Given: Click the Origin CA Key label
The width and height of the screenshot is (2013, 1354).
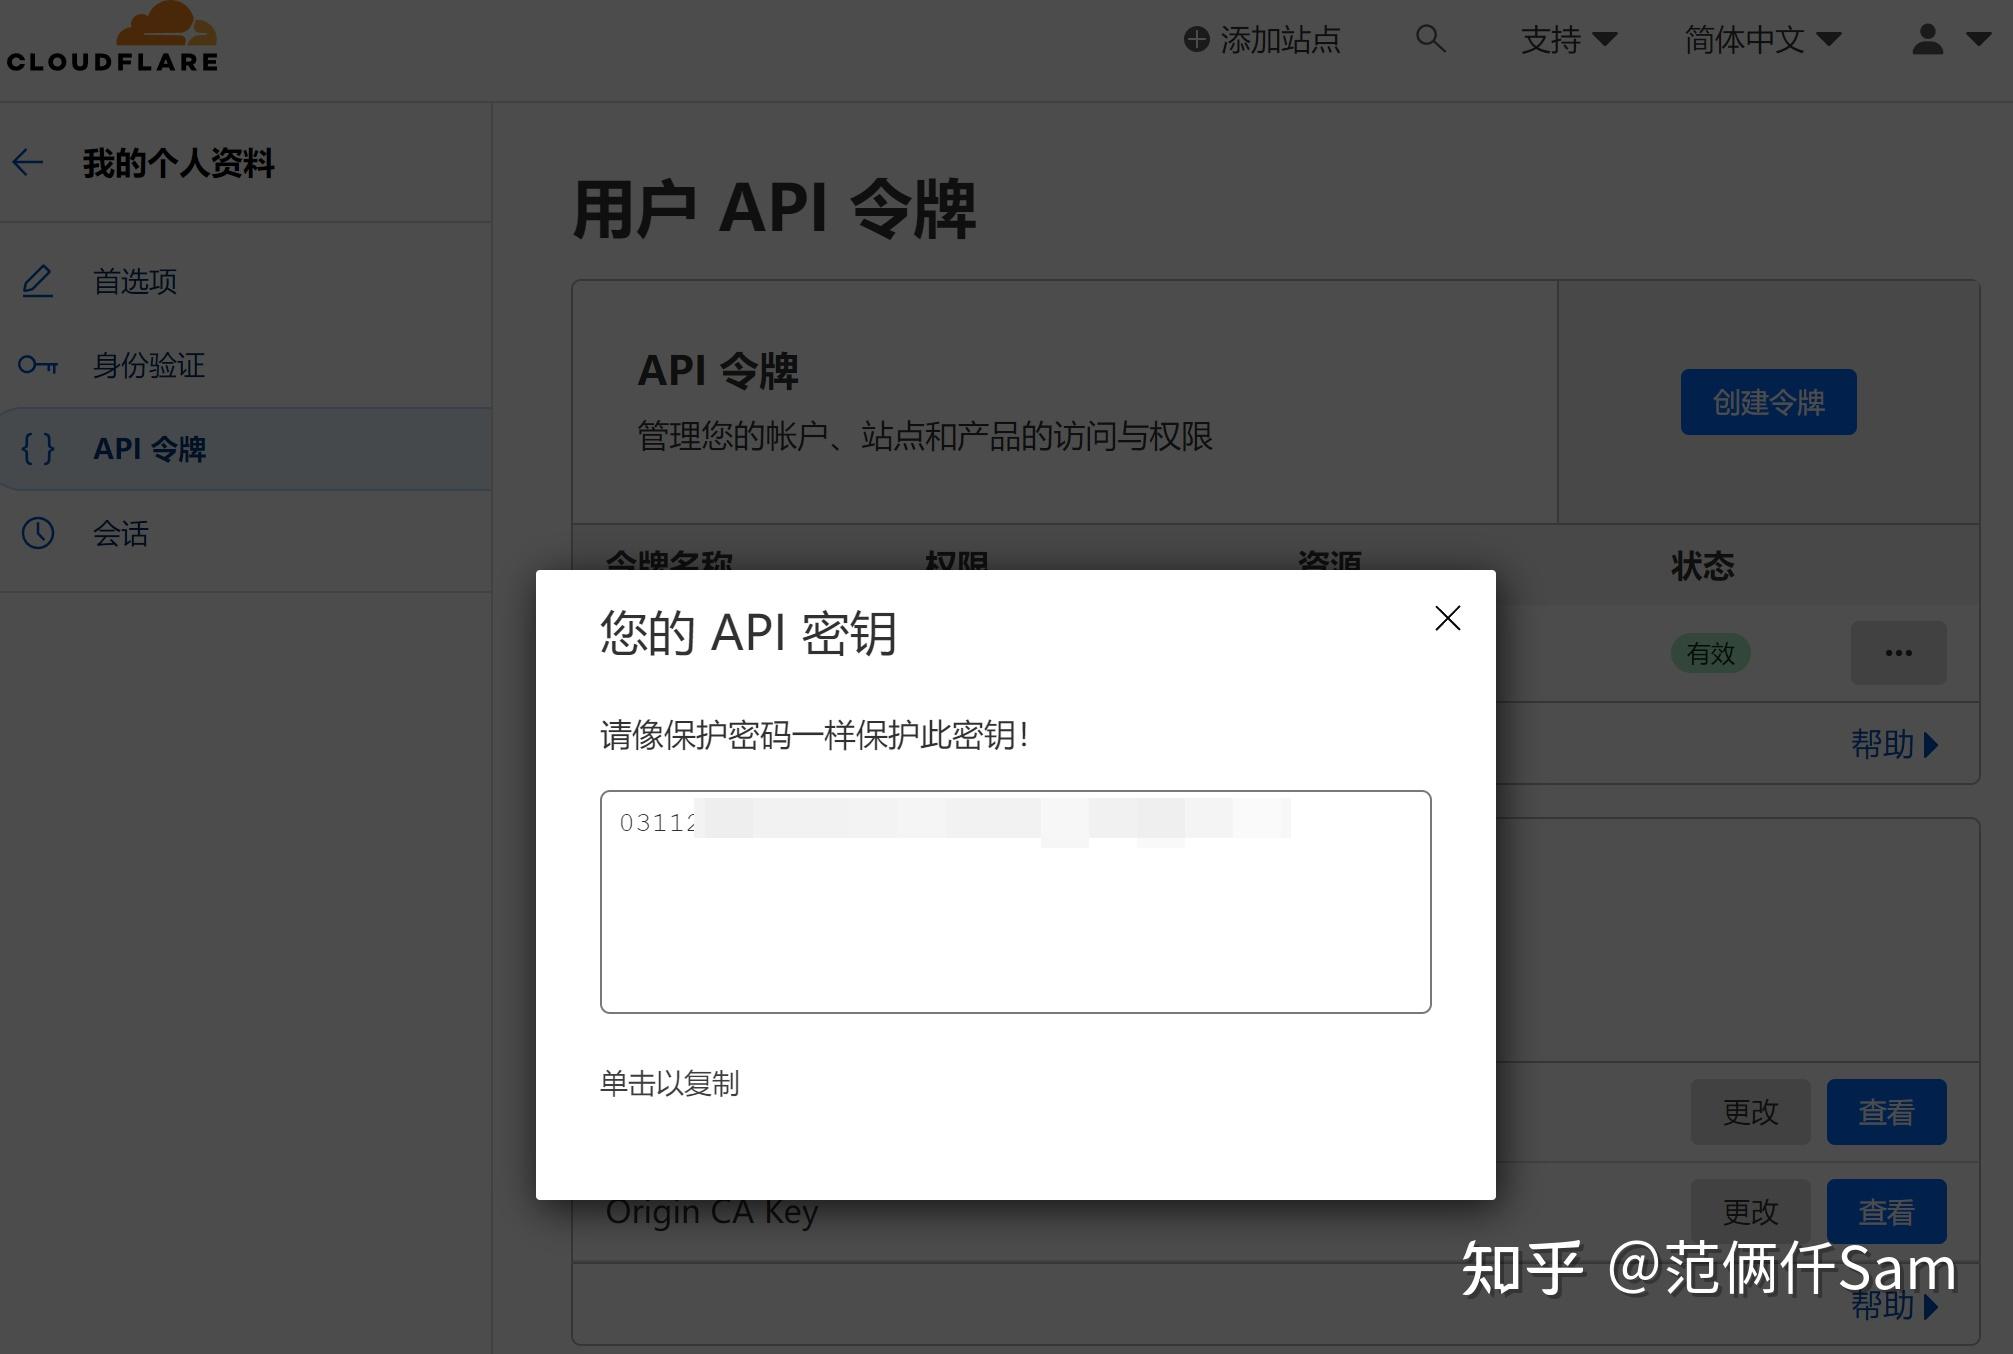Looking at the screenshot, I should [711, 1212].
